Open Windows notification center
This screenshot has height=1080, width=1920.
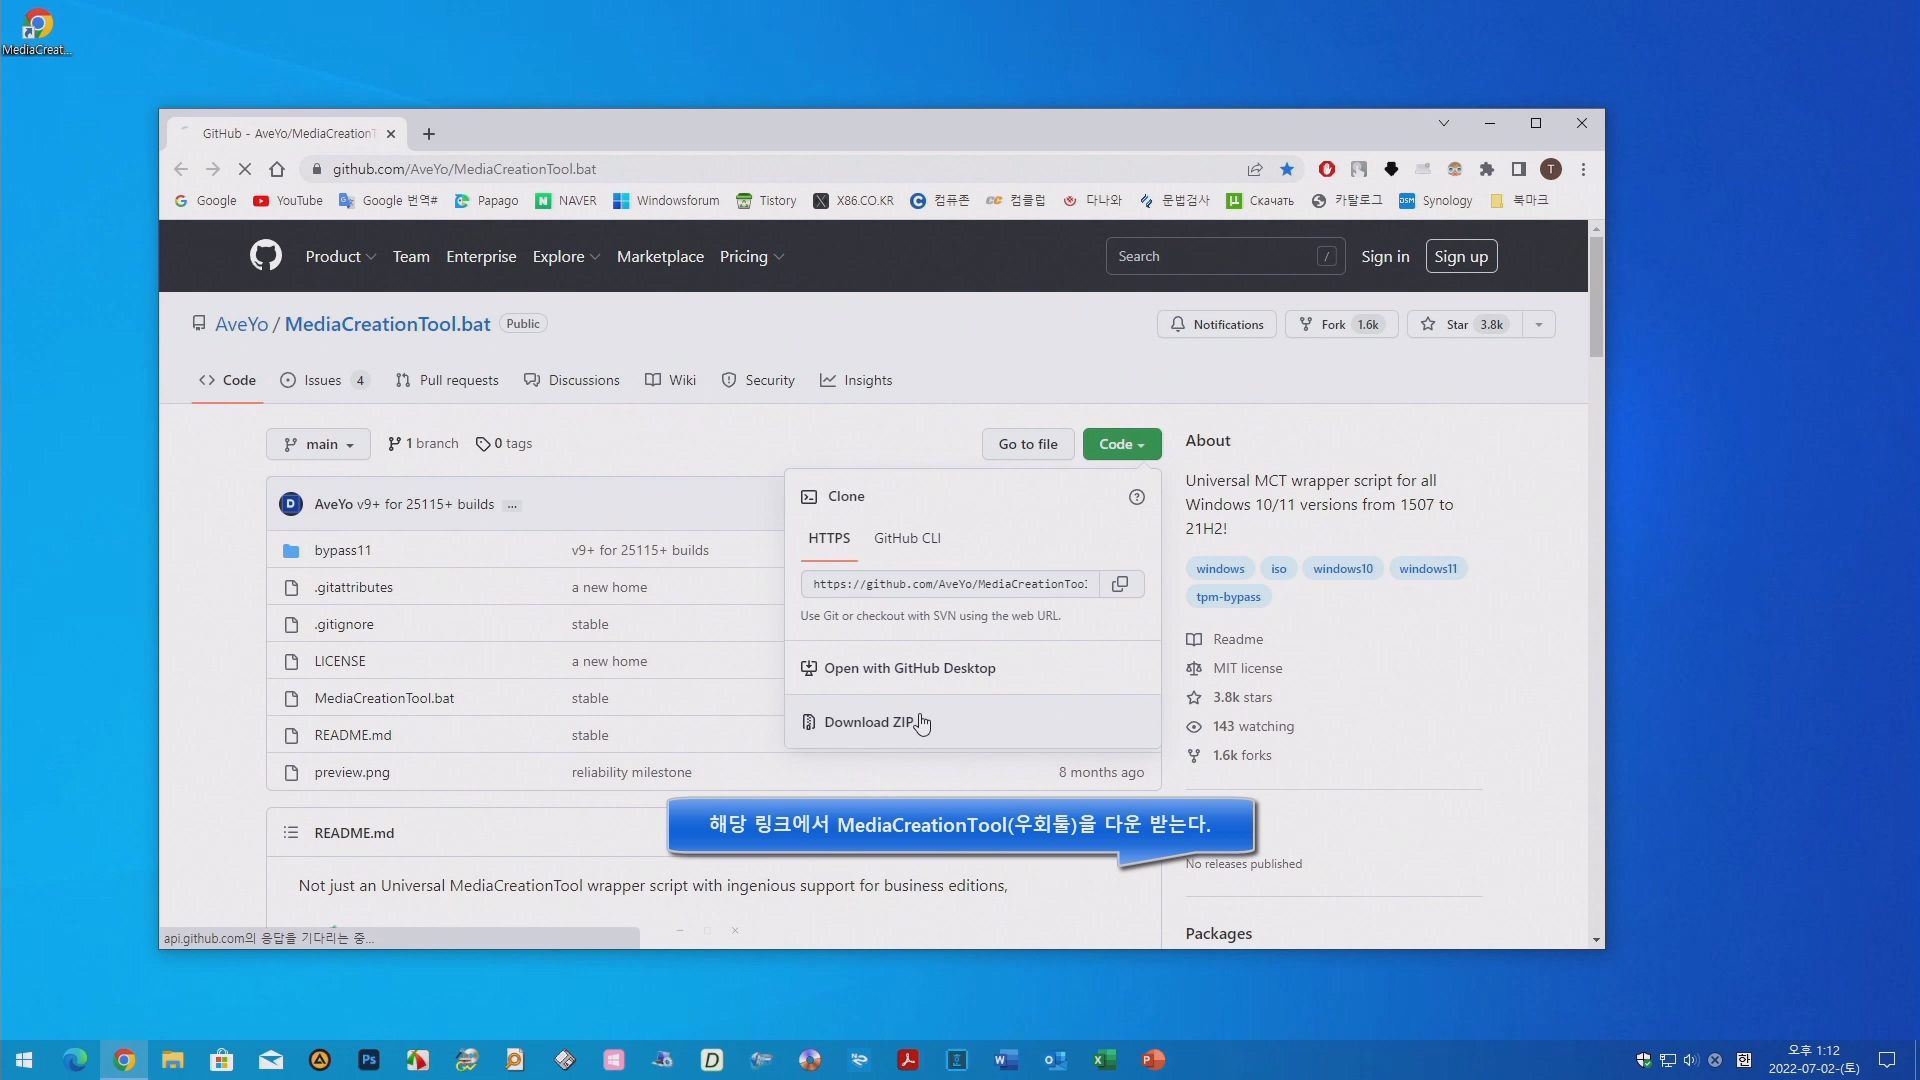(1887, 1060)
